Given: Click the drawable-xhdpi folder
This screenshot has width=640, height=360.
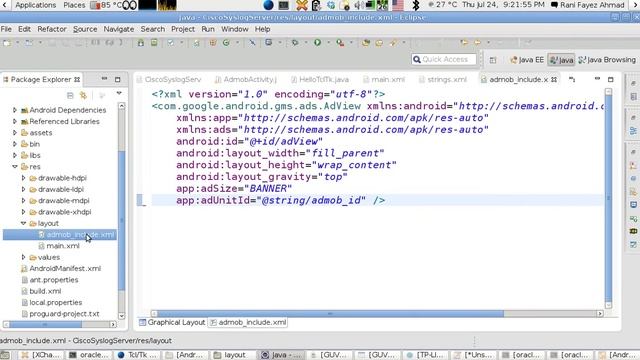Looking at the screenshot, I should [60, 212].
